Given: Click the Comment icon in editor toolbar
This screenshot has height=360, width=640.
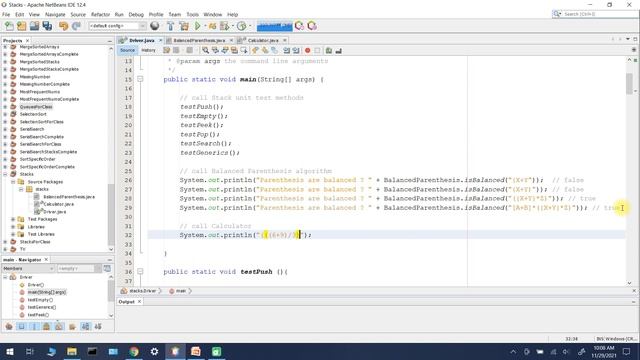Looking at the screenshot, I should pyautogui.click(x=329, y=50).
